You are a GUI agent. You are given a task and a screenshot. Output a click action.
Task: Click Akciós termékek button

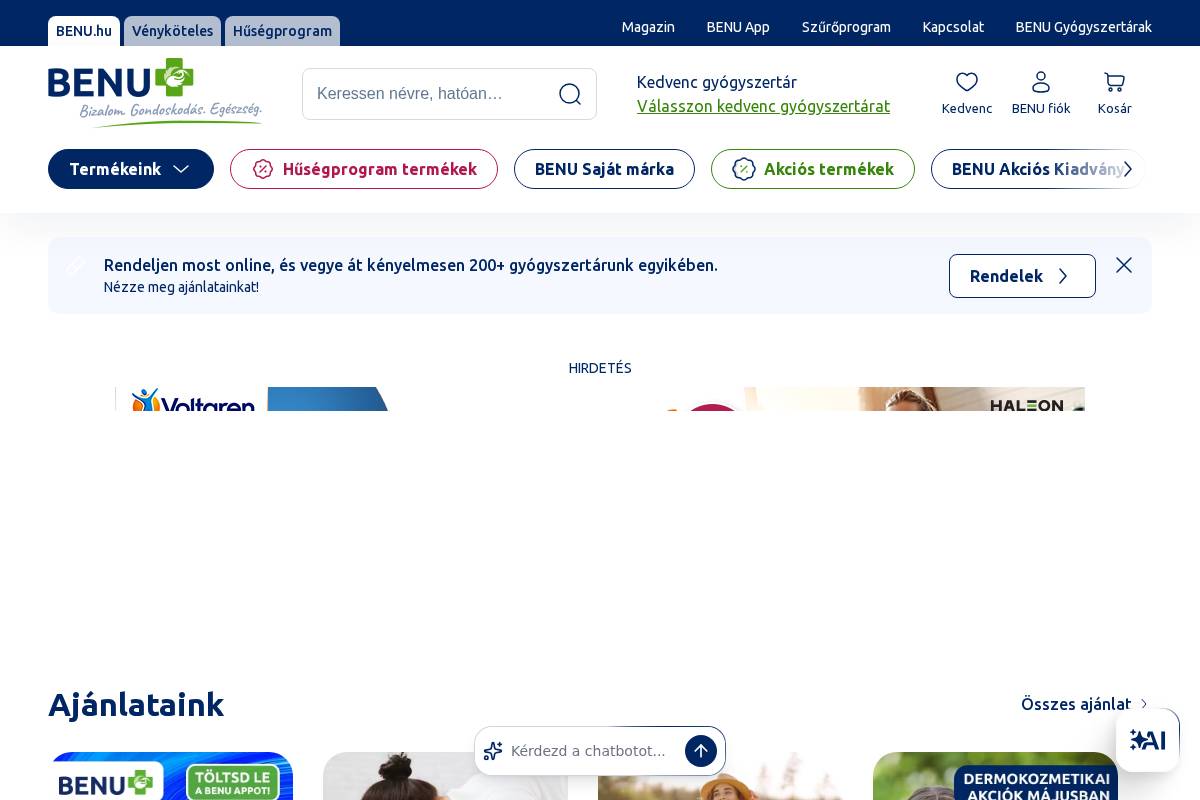[813, 169]
